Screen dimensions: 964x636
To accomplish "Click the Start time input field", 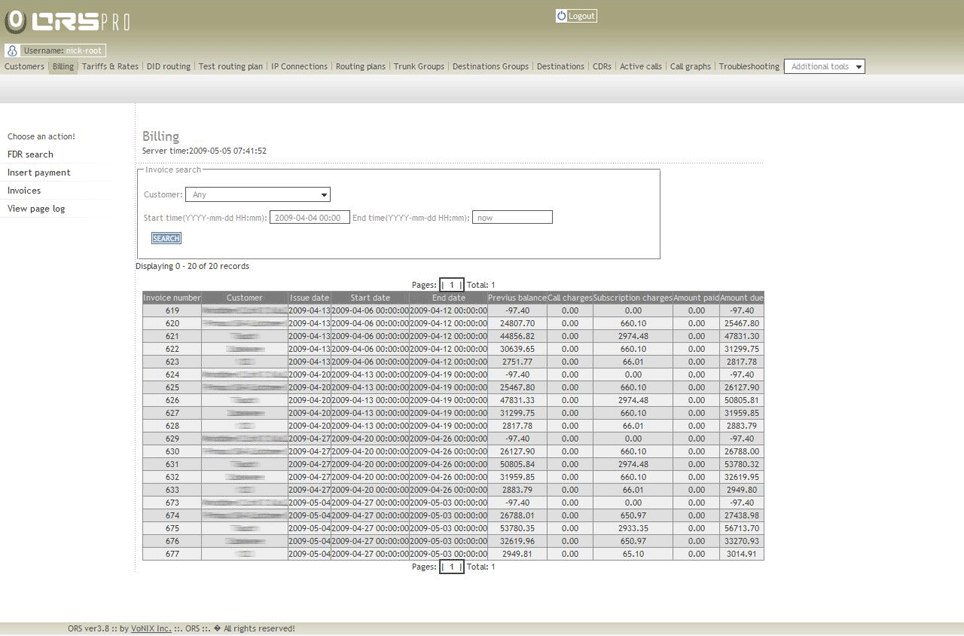I will pyautogui.click(x=309, y=218).
